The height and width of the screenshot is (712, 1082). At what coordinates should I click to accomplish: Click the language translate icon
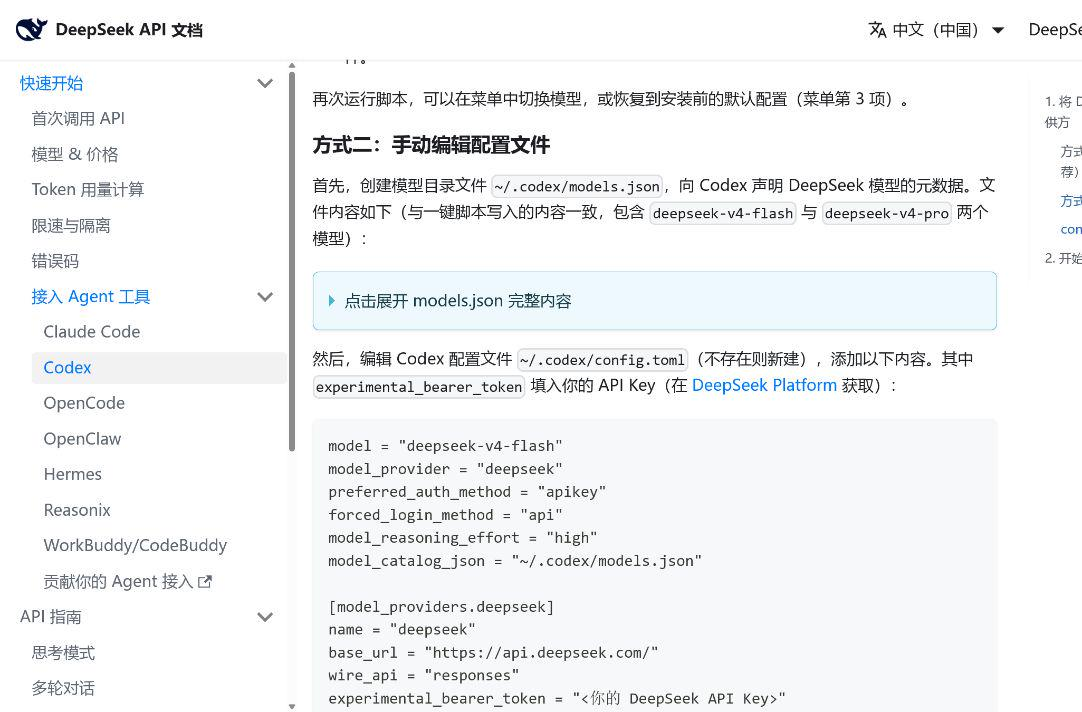pos(877,30)
